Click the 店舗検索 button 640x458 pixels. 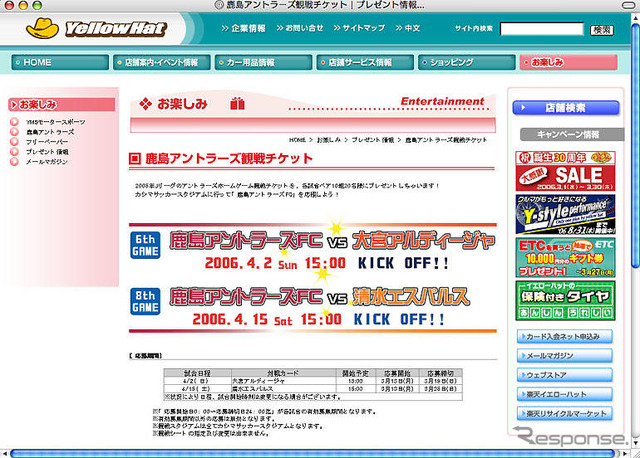[566, 108]
